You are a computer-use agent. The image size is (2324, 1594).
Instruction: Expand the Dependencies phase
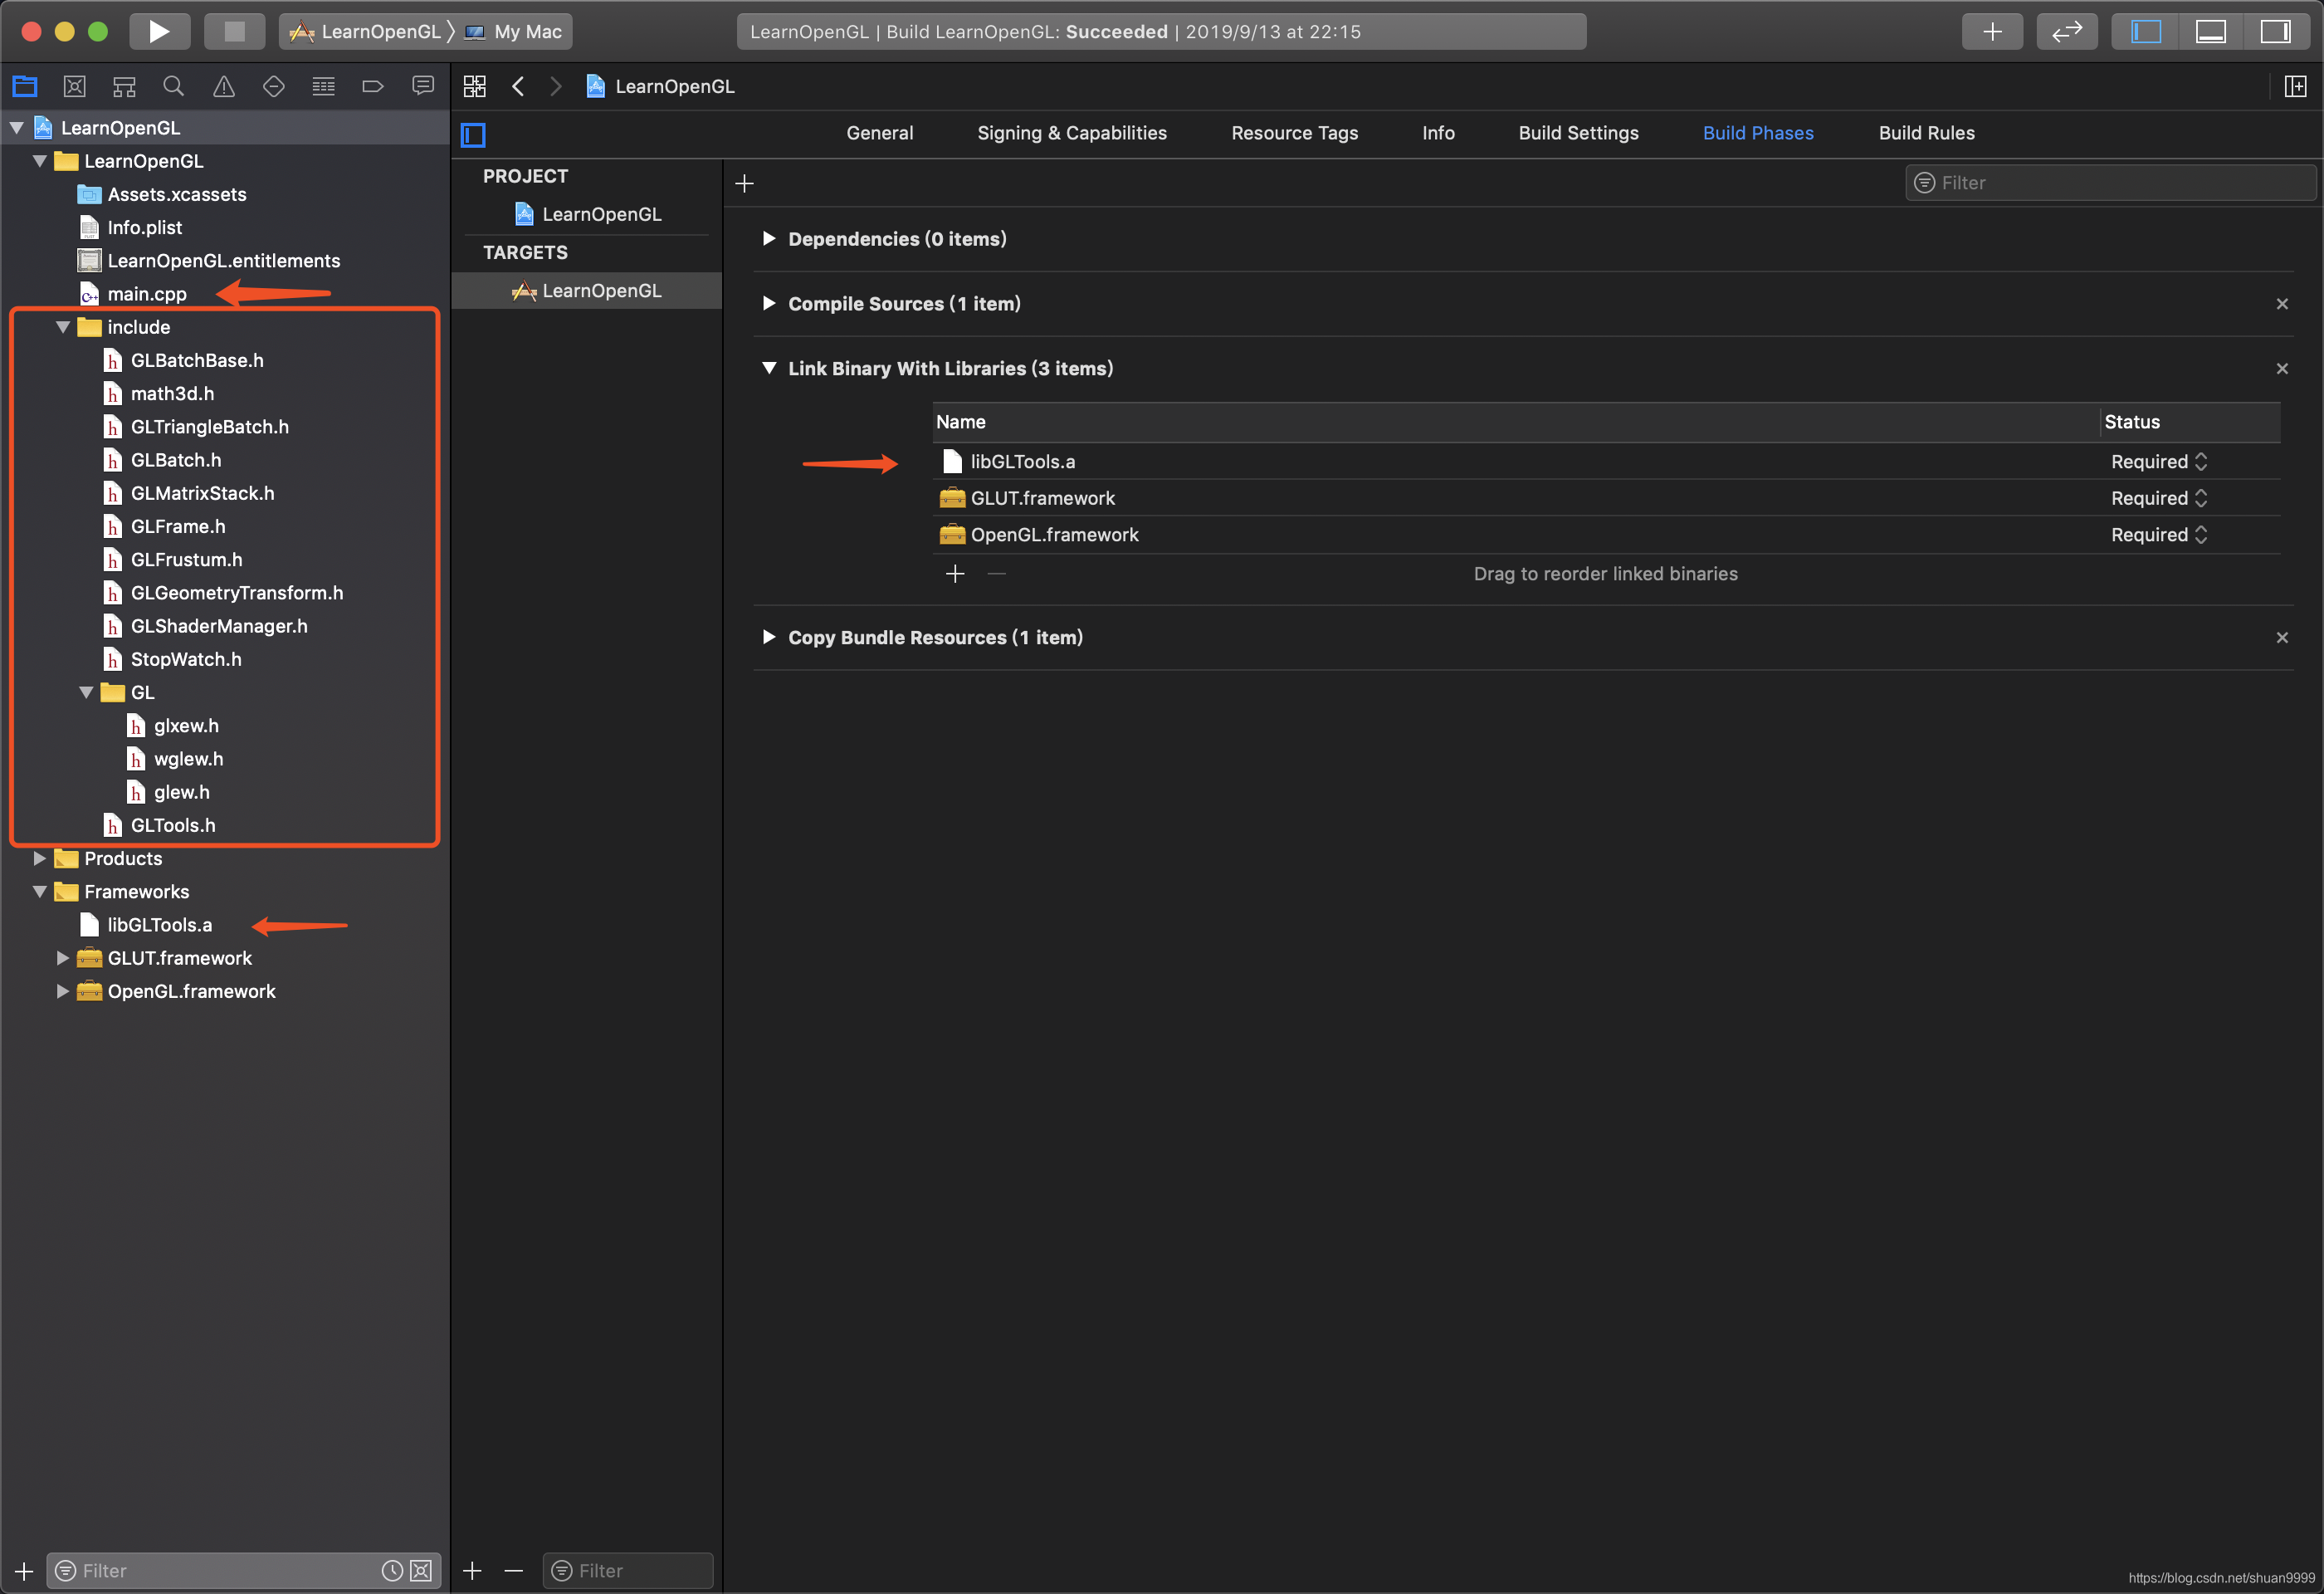[x=768, y=238]
